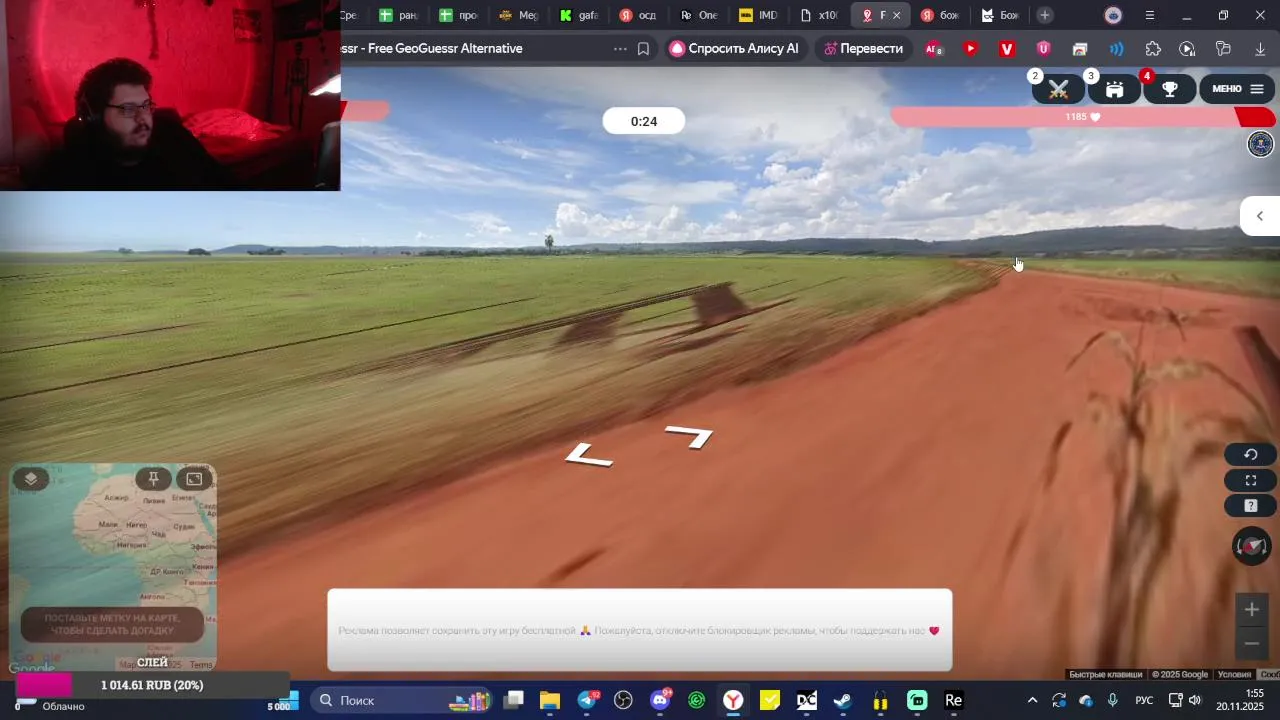
Task: Switch to the Мег browser tab
Action: point(518,15)
